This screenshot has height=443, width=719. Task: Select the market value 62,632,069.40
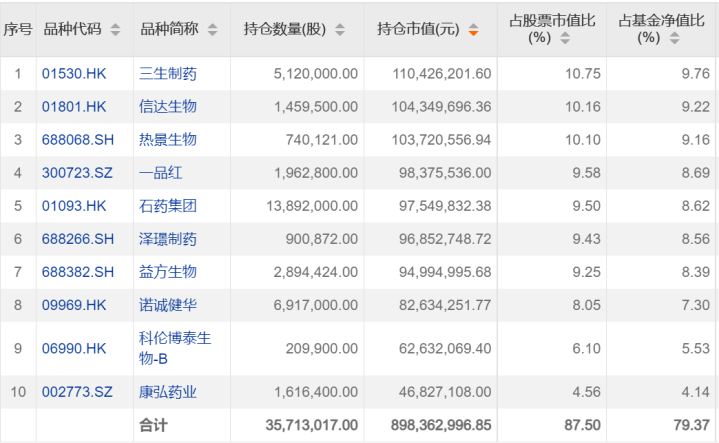pyautogui.click(x=445, y=349)
